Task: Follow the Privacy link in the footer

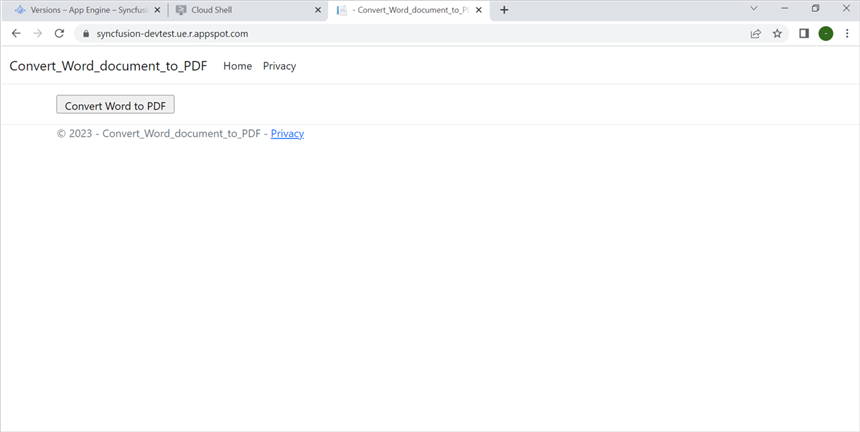Action: 287,134
